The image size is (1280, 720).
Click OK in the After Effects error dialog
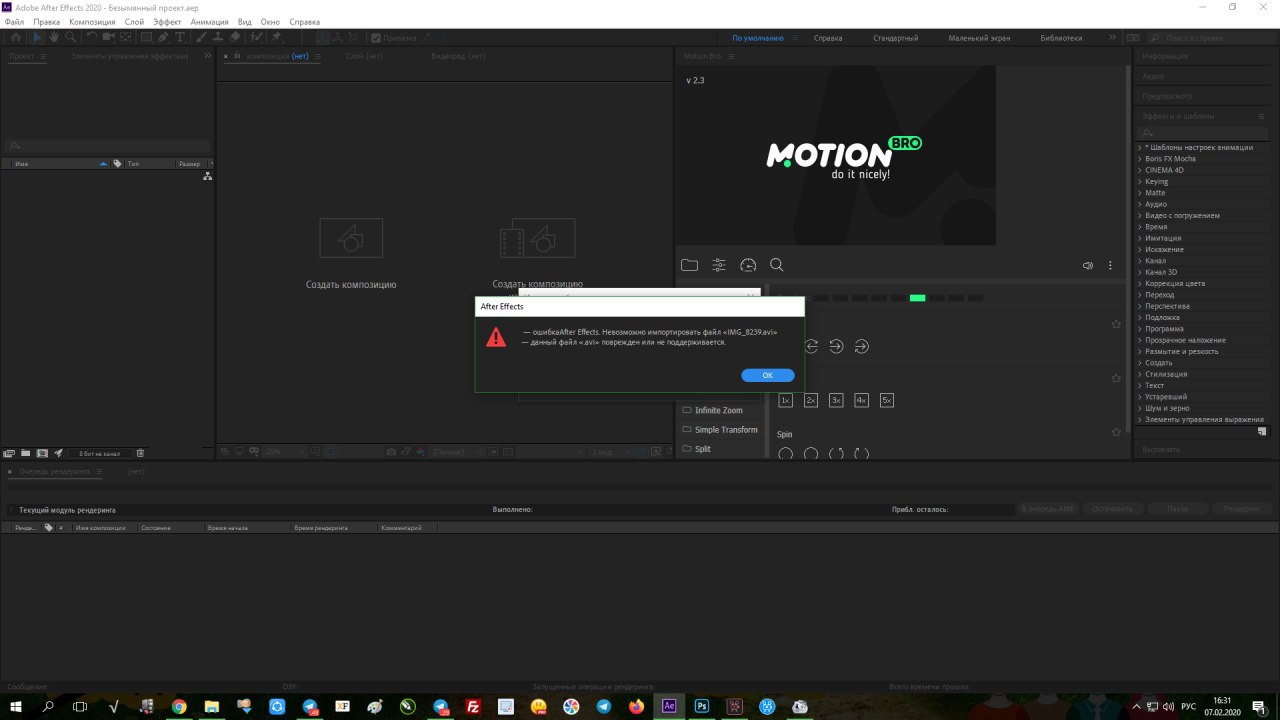tap(768, 375)
